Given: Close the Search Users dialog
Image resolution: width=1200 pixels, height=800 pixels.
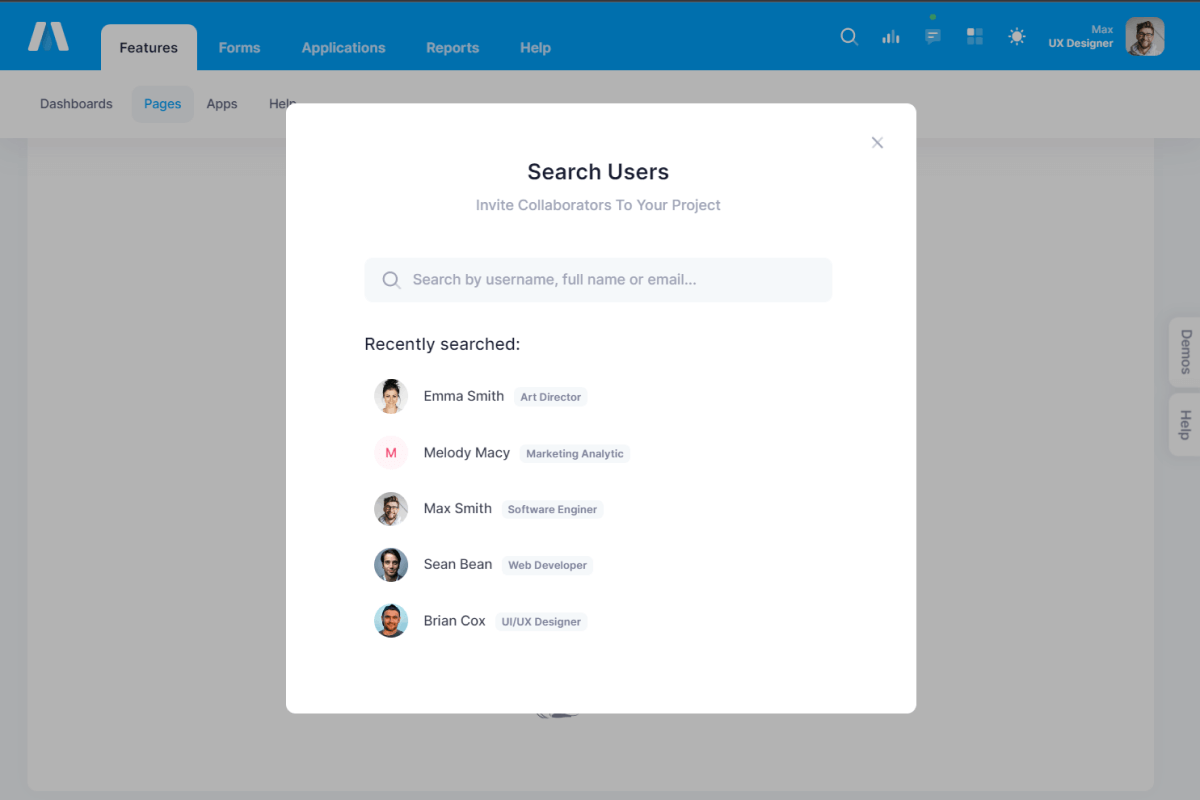Looking at the screenshot, I should point(877,143).
